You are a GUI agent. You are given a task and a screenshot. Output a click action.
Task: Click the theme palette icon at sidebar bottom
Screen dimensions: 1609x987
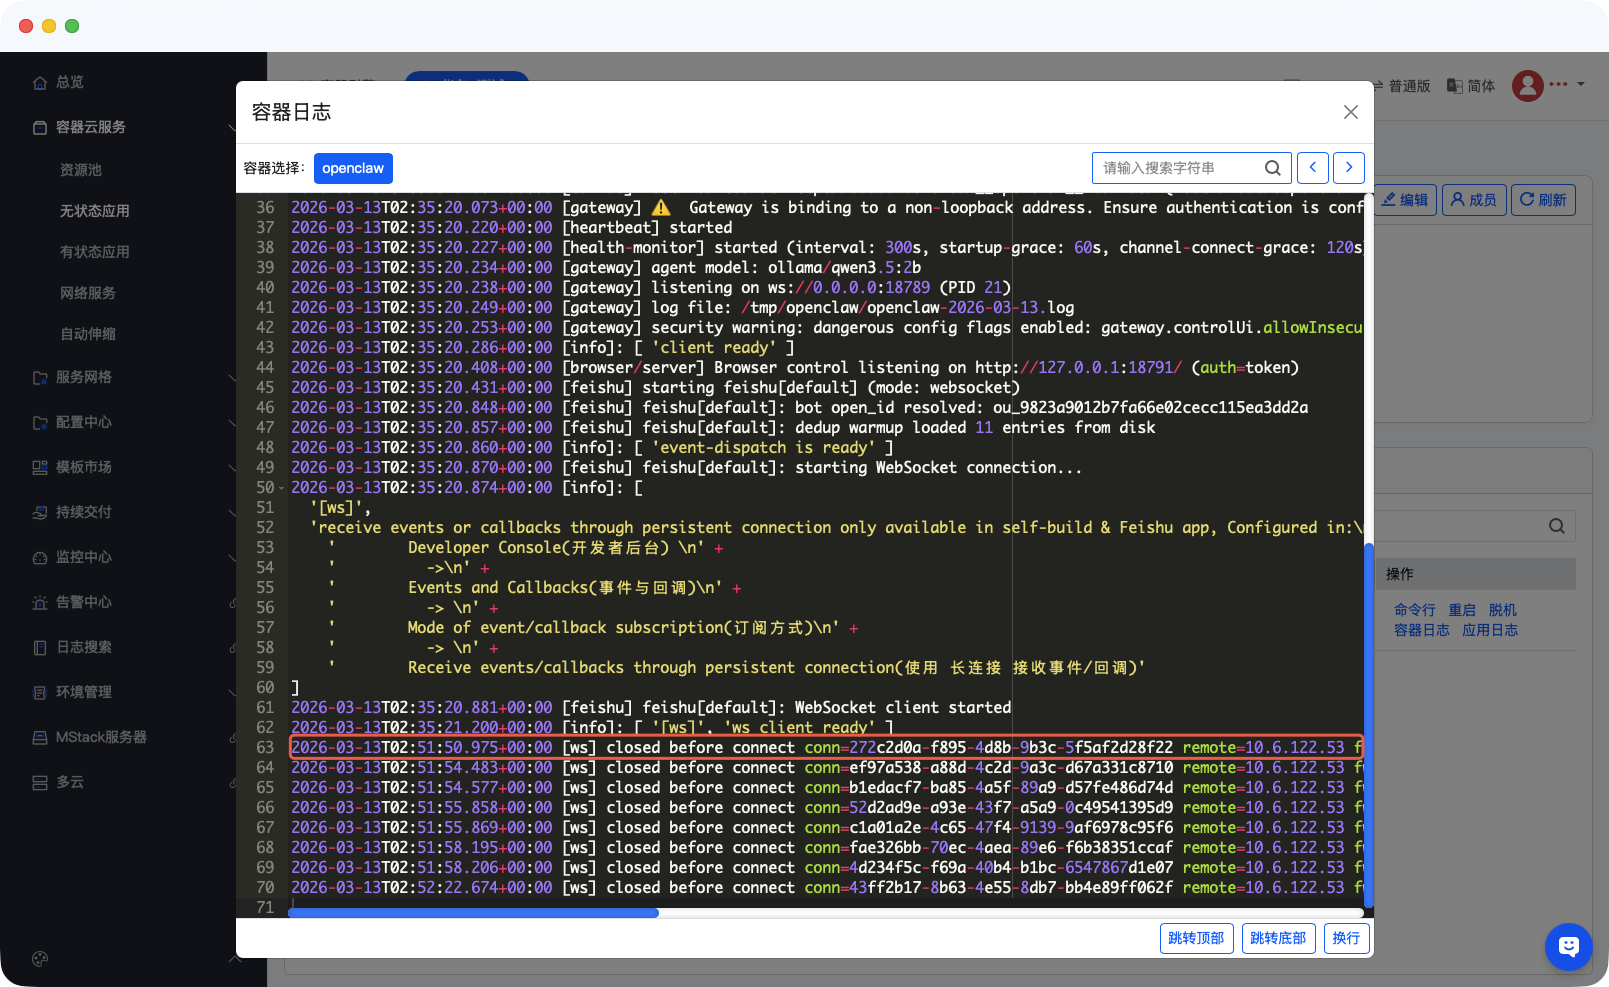click(40, 959)
